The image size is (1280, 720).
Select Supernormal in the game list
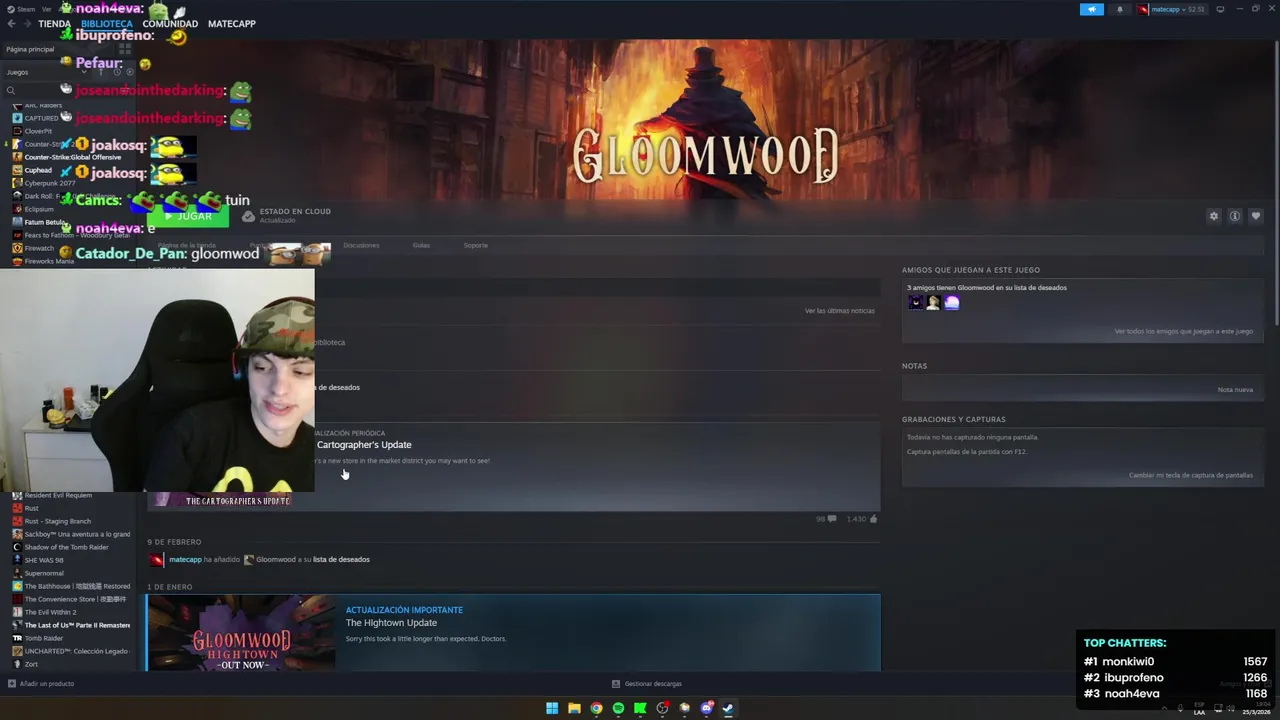[x=44, y=573]
